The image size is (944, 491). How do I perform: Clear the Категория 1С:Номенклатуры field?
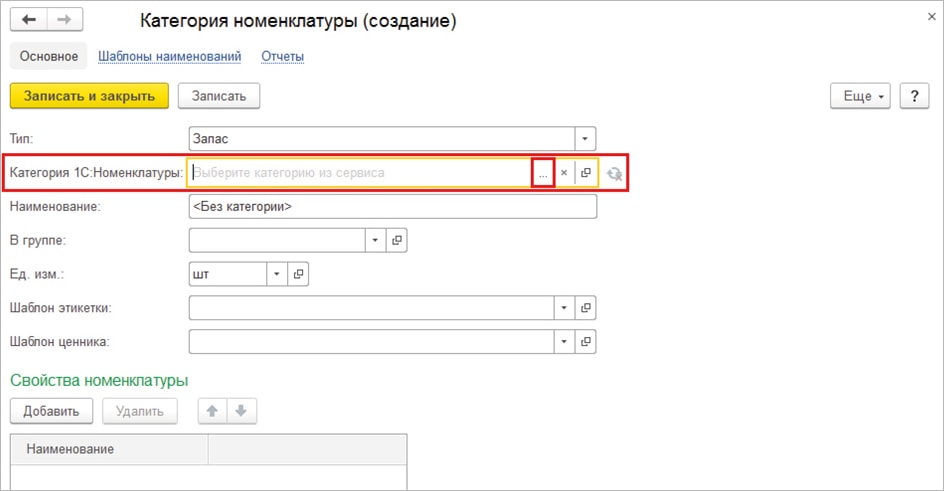[564, 173]
